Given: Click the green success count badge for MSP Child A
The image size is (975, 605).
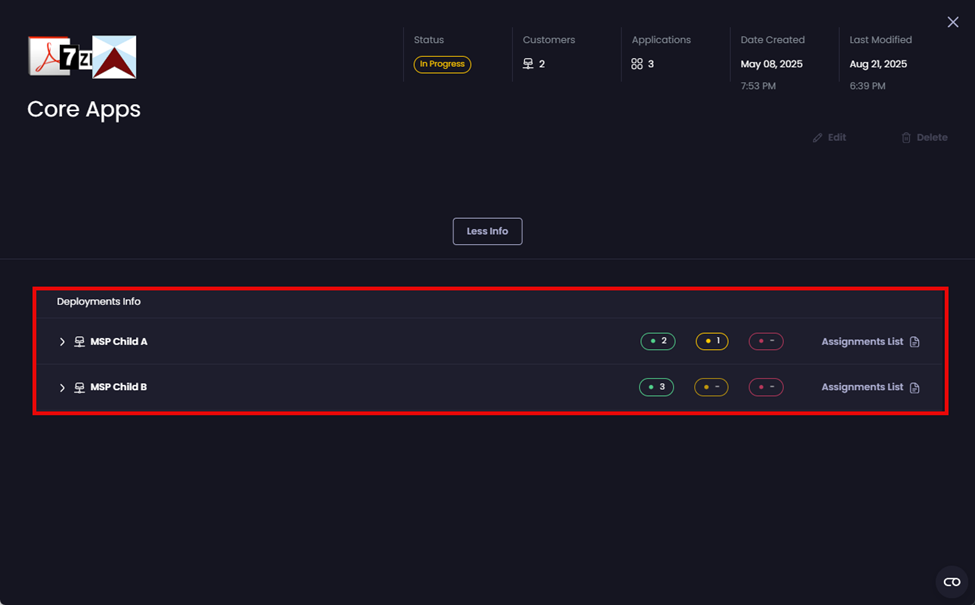Looking at the screenshot, I should [657, 341].
